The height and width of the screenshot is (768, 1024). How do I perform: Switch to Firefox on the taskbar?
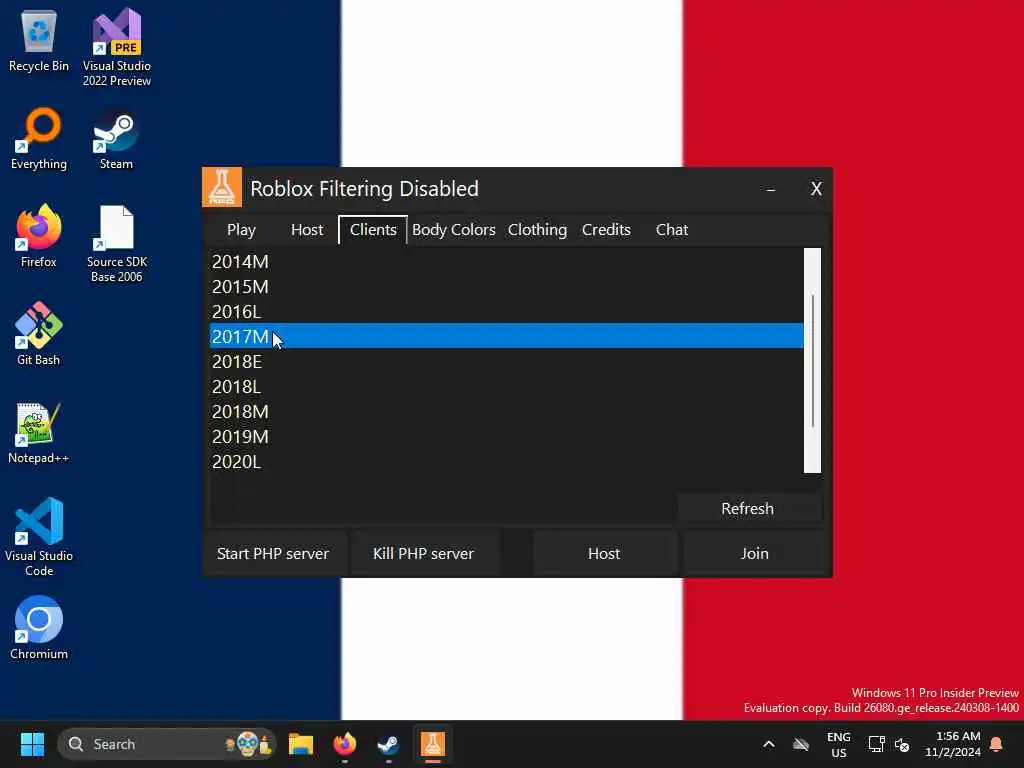point(345,744)
